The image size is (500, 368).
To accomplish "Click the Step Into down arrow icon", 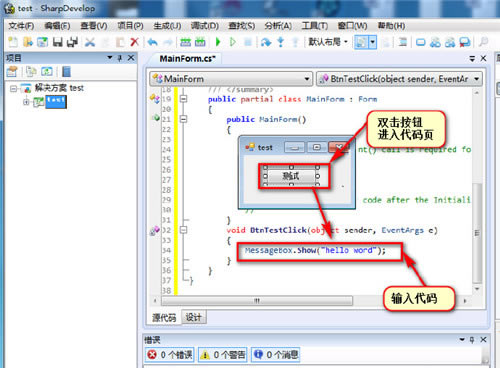I will 281,42.
